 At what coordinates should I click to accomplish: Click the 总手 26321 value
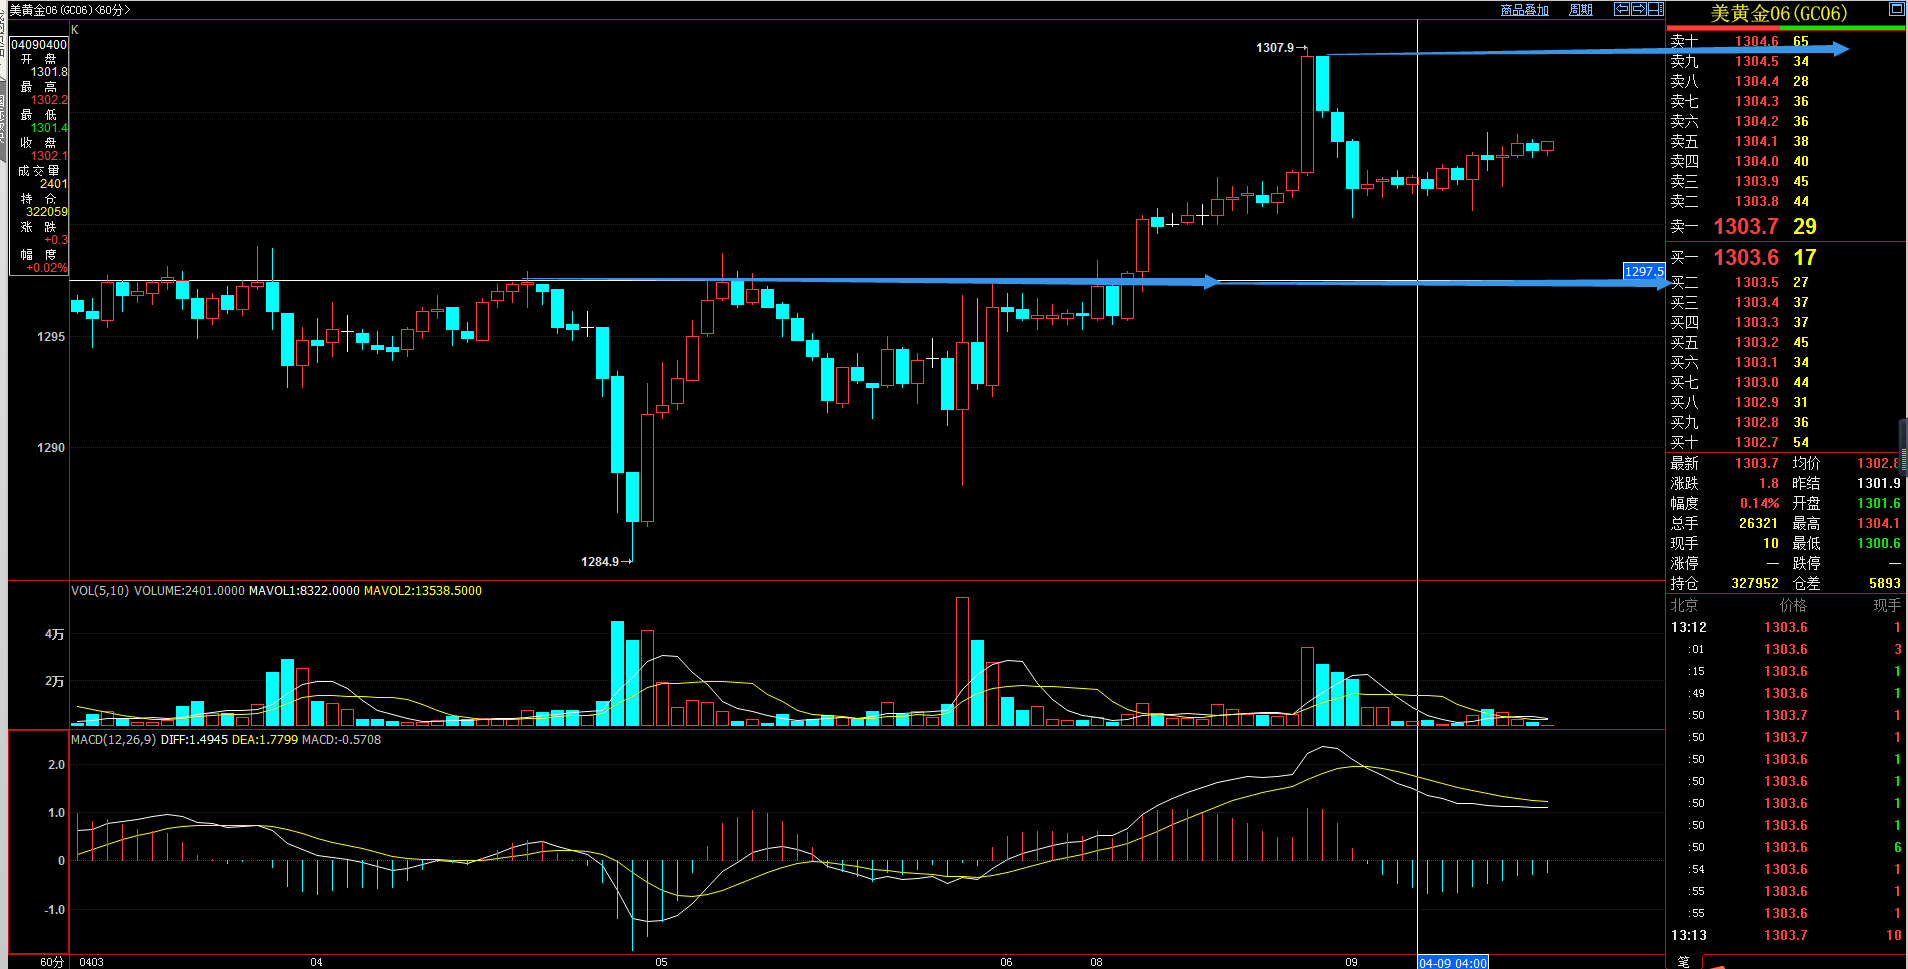click(1758, 523)
